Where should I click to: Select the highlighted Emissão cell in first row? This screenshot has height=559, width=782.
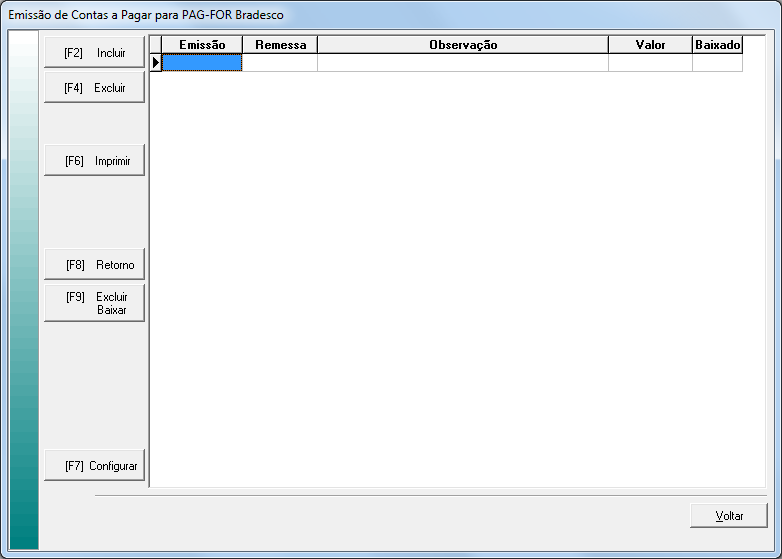202,63
